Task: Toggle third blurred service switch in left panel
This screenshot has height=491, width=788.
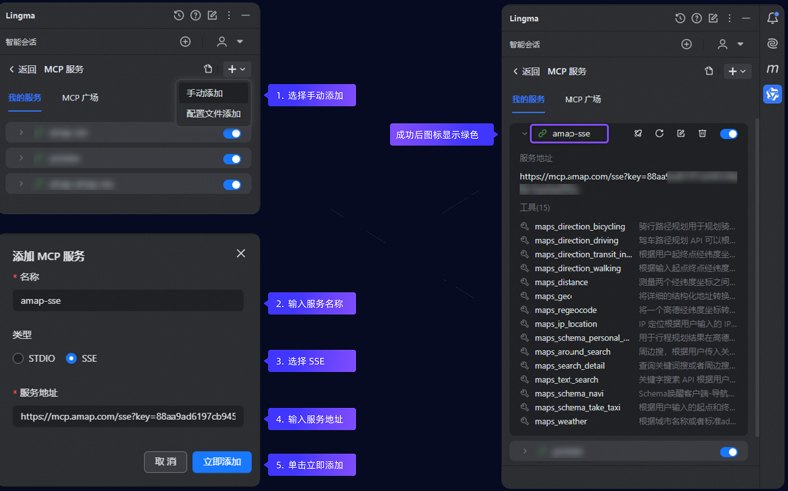Action: (x=232, y=184)
